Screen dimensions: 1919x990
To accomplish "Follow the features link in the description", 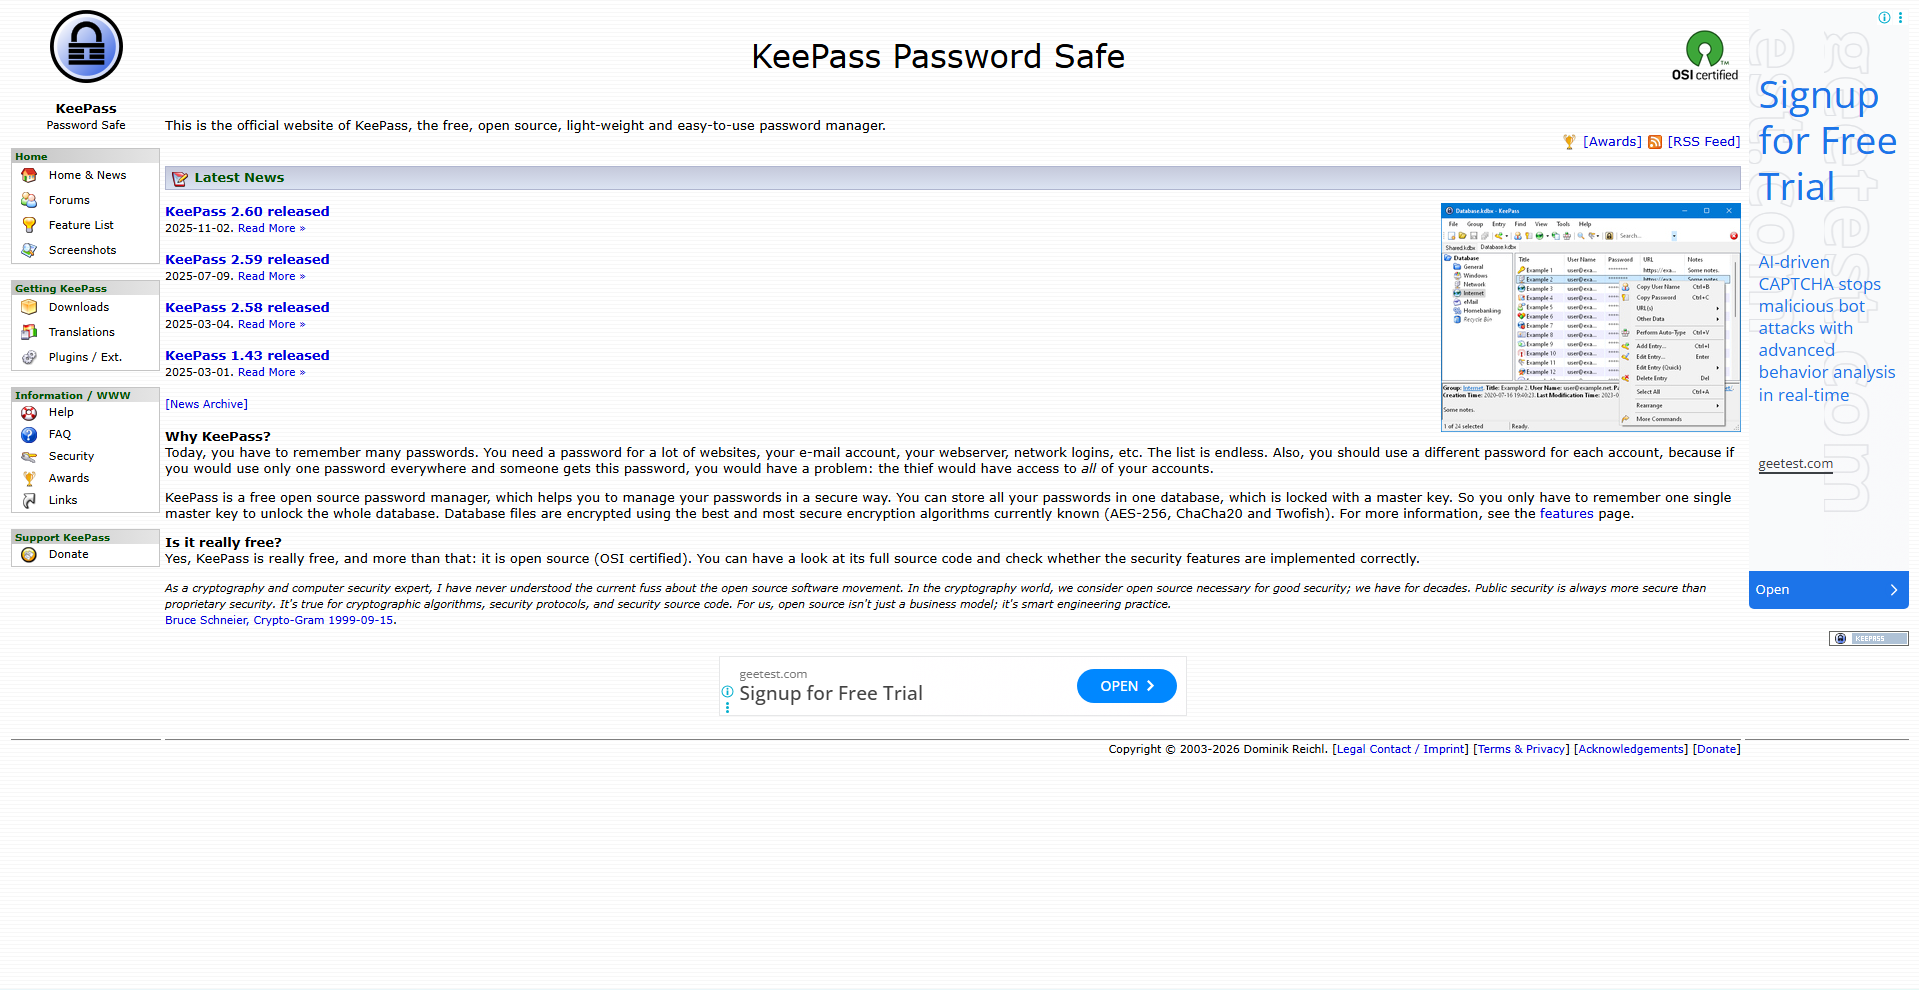I will [1566, 513].
